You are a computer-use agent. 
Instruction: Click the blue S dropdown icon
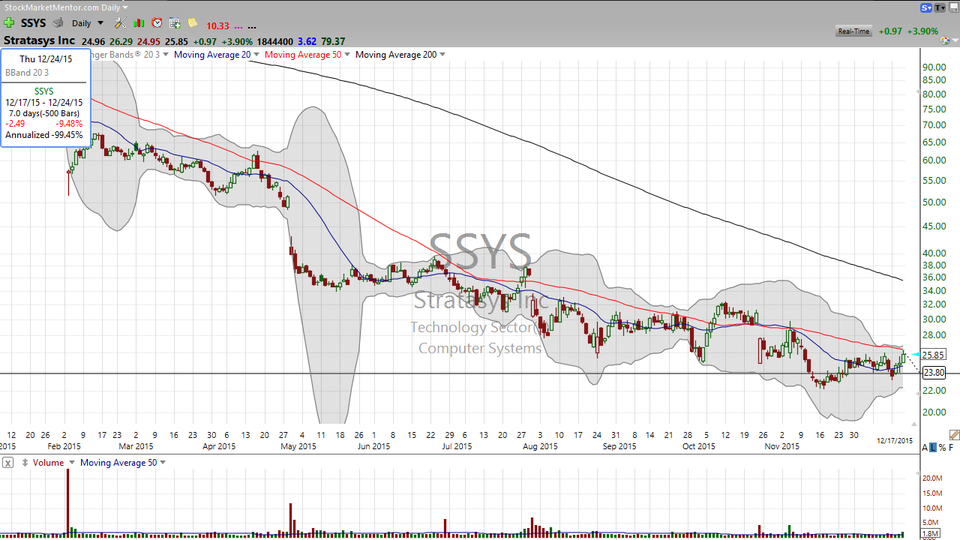926,8
